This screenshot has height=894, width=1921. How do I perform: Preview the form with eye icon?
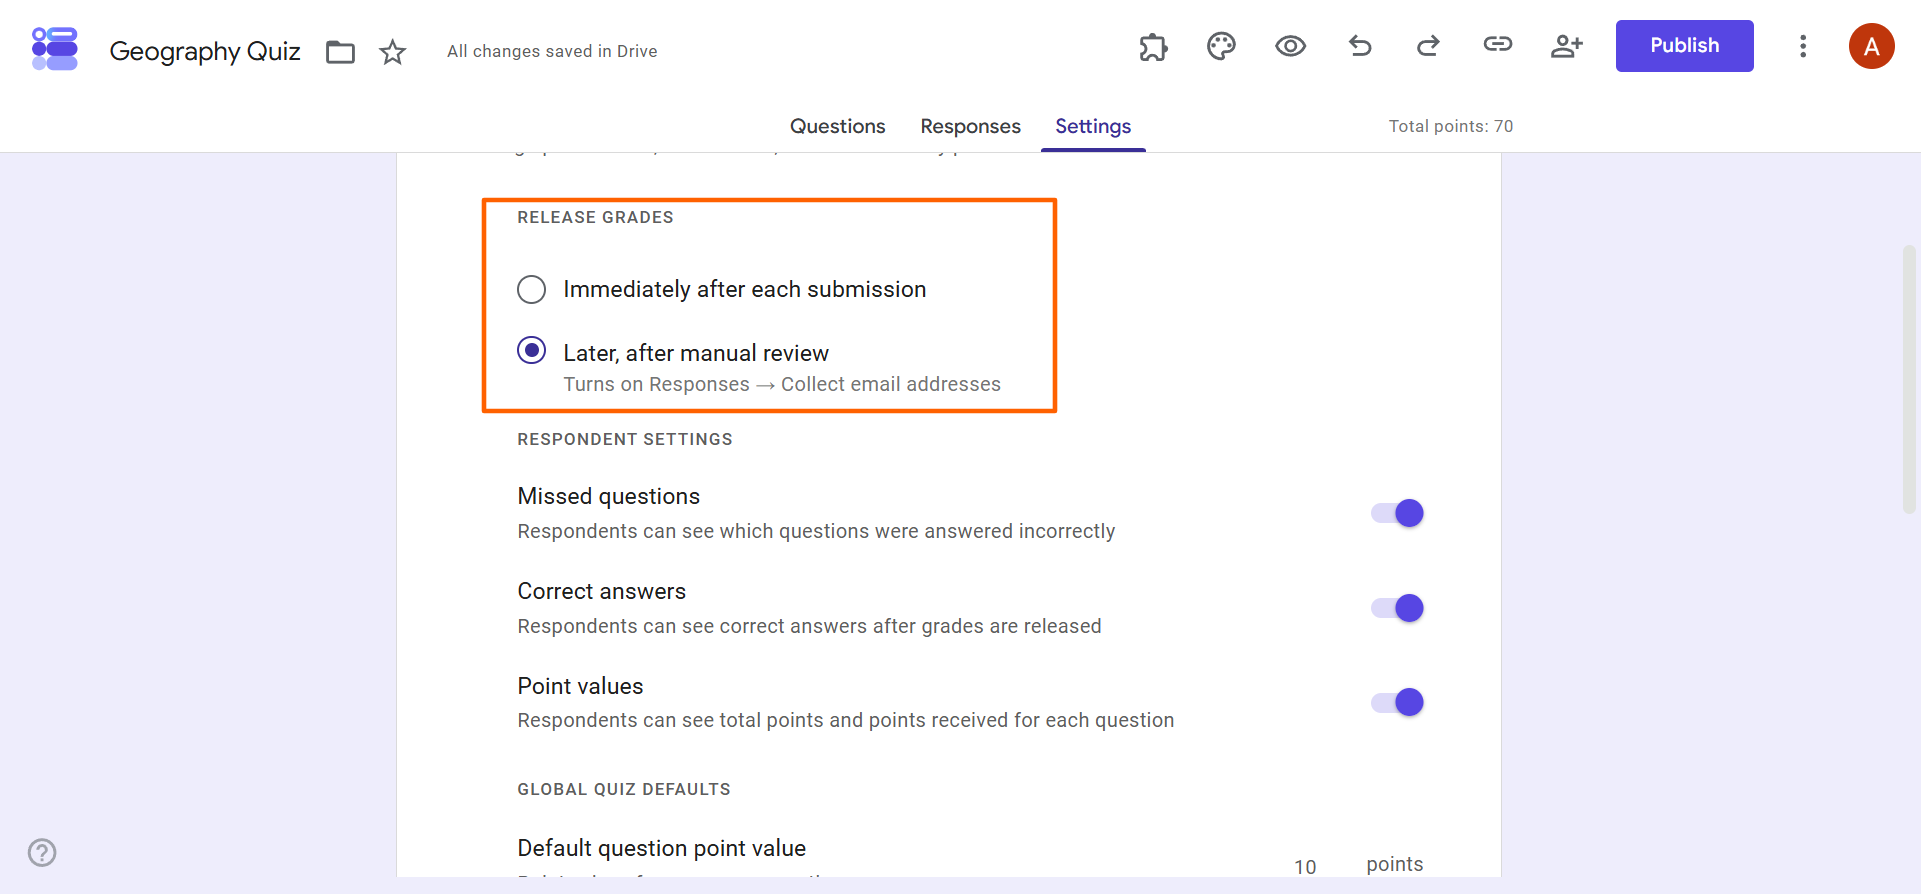point(1290,46)
